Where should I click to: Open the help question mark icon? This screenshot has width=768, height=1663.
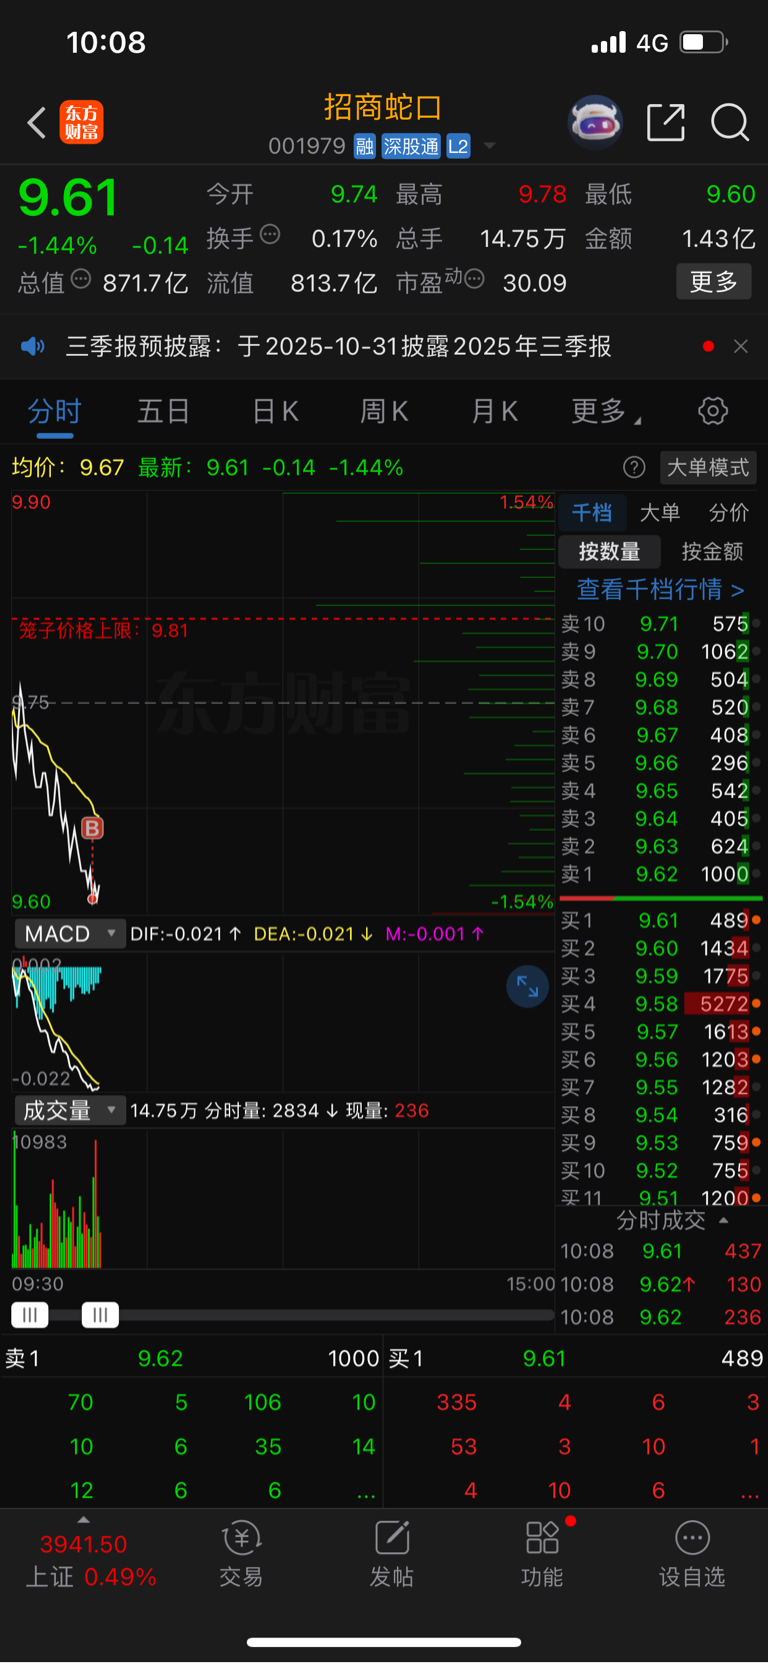(x=634, y=467)
